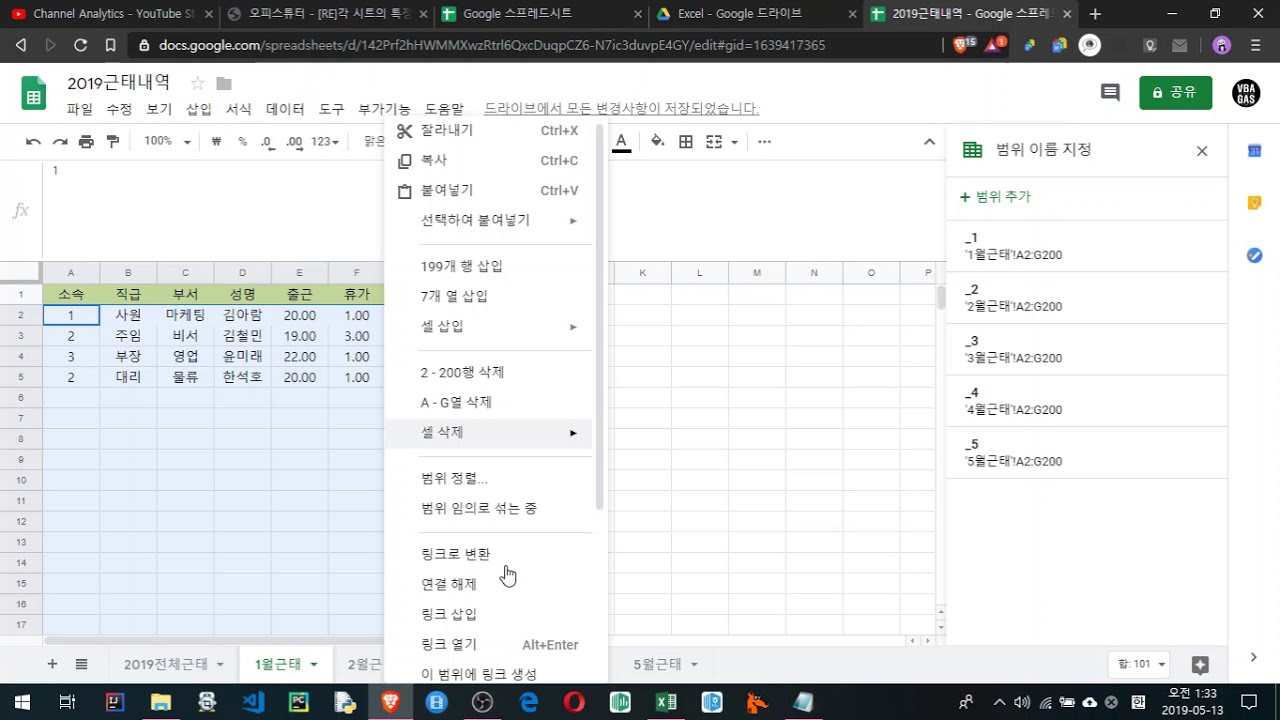Open 123 number format dropdown
This screenshot has width=1280, height=720.
click(x=325, y=142)
